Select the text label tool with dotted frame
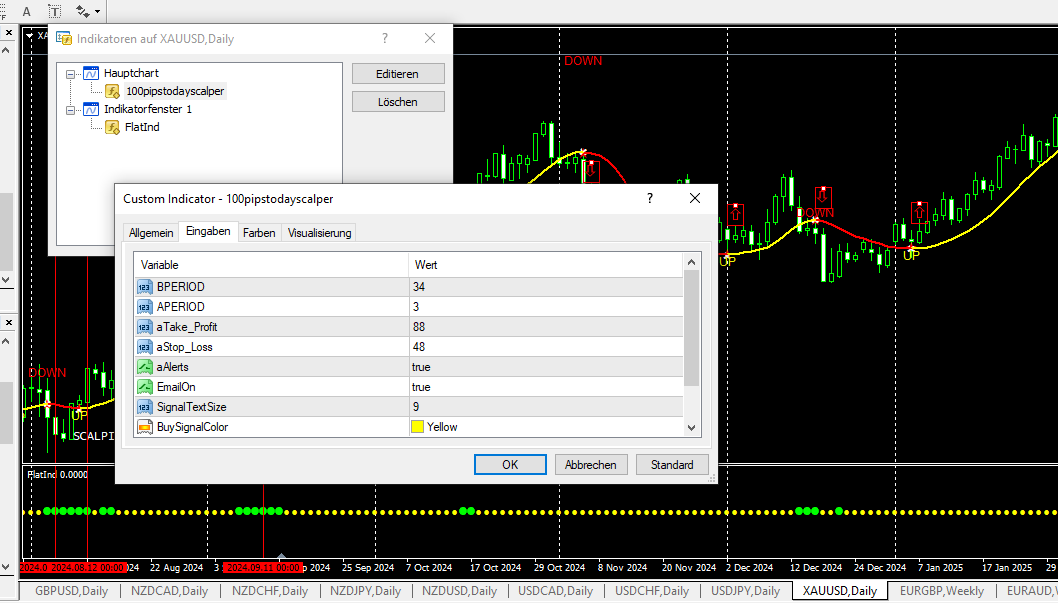Screen dimensions: 1058x603 pyautogui.click(x=55, y=11)
